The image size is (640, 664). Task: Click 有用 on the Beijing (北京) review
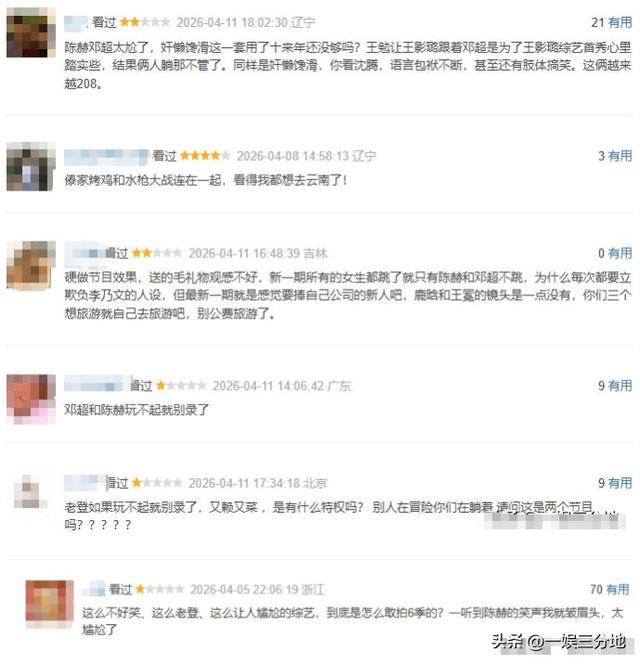[x=620, y=483]
